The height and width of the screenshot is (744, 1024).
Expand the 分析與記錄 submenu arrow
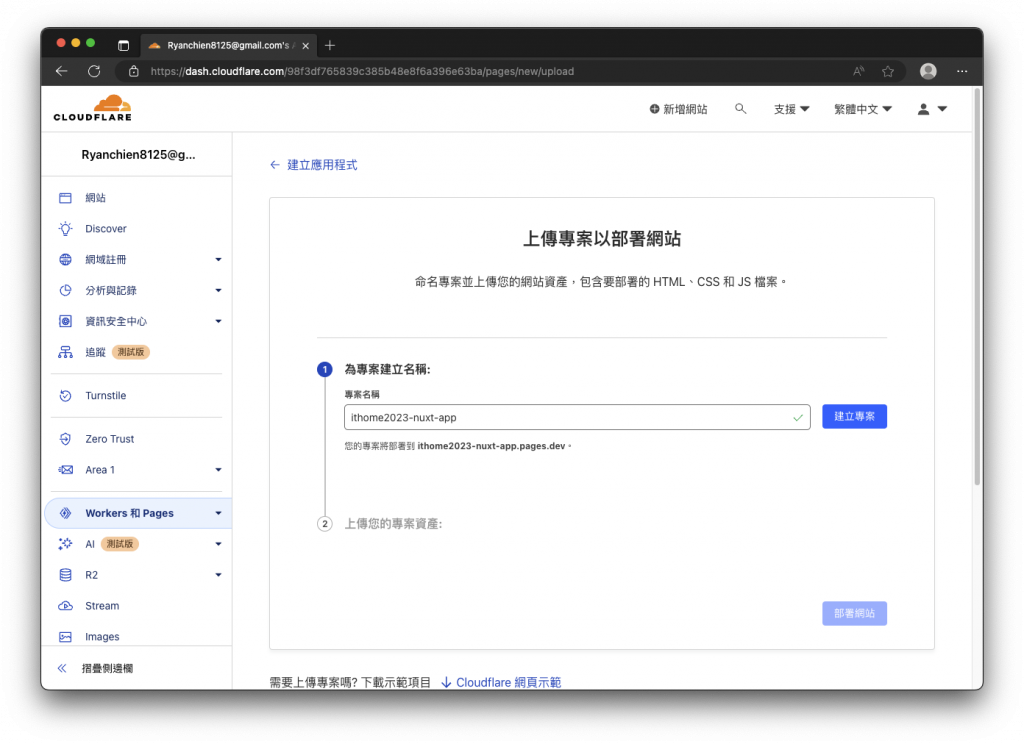click(x=218, y=290)
